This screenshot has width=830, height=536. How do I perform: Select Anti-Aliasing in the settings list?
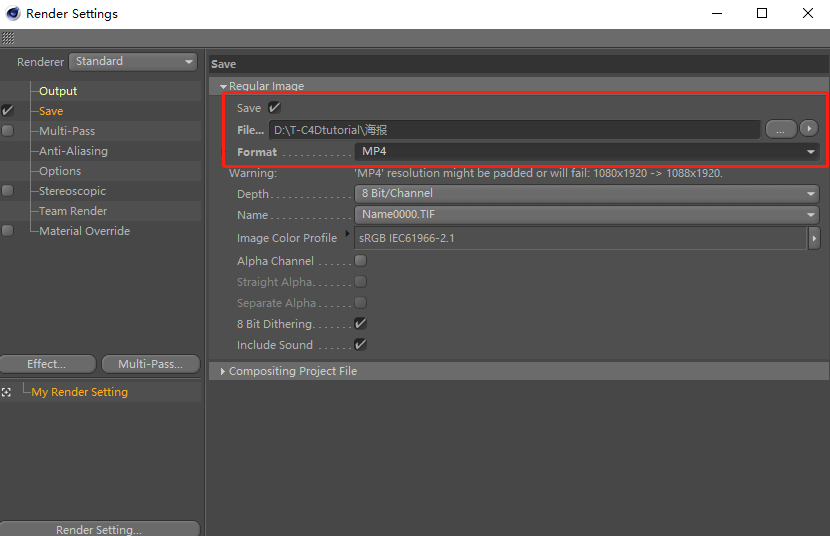coord(73,151)
